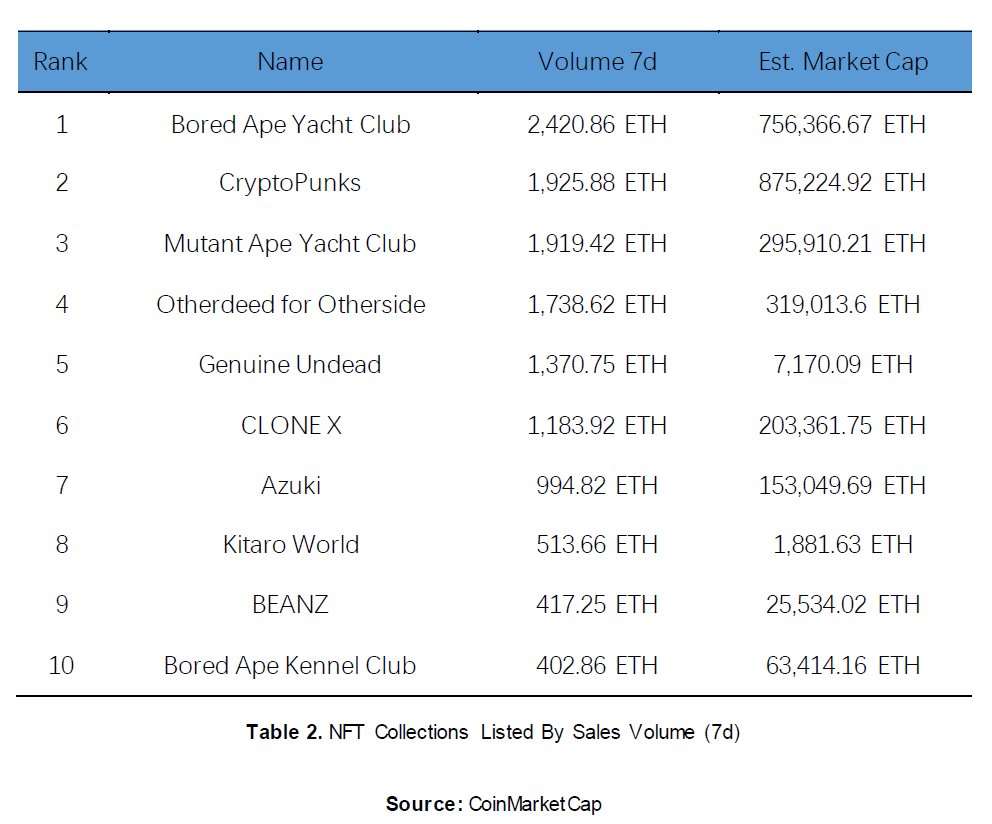Select the CryptoPunks name cell

pos(290,183)
